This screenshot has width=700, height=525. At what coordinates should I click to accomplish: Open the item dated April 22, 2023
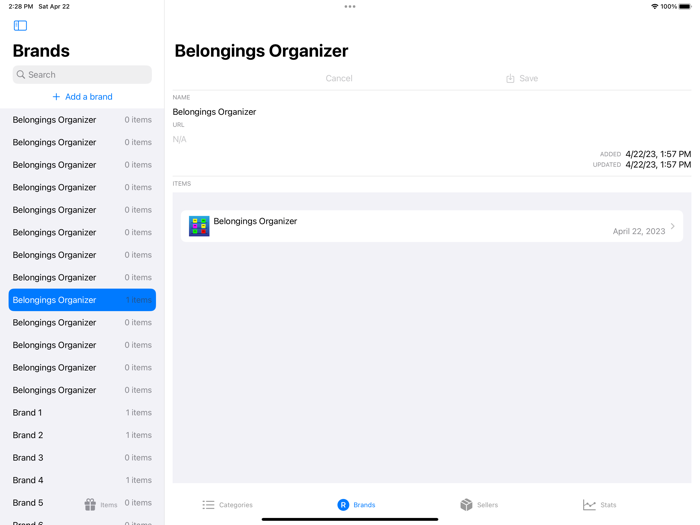(432, 226)
